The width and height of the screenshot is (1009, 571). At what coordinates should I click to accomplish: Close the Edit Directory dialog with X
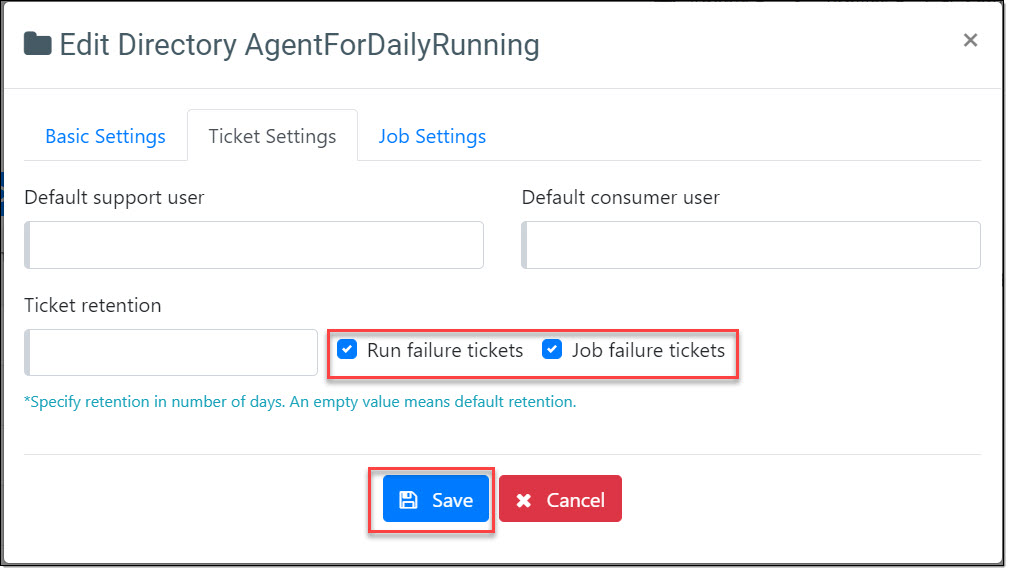pos(969,40)
